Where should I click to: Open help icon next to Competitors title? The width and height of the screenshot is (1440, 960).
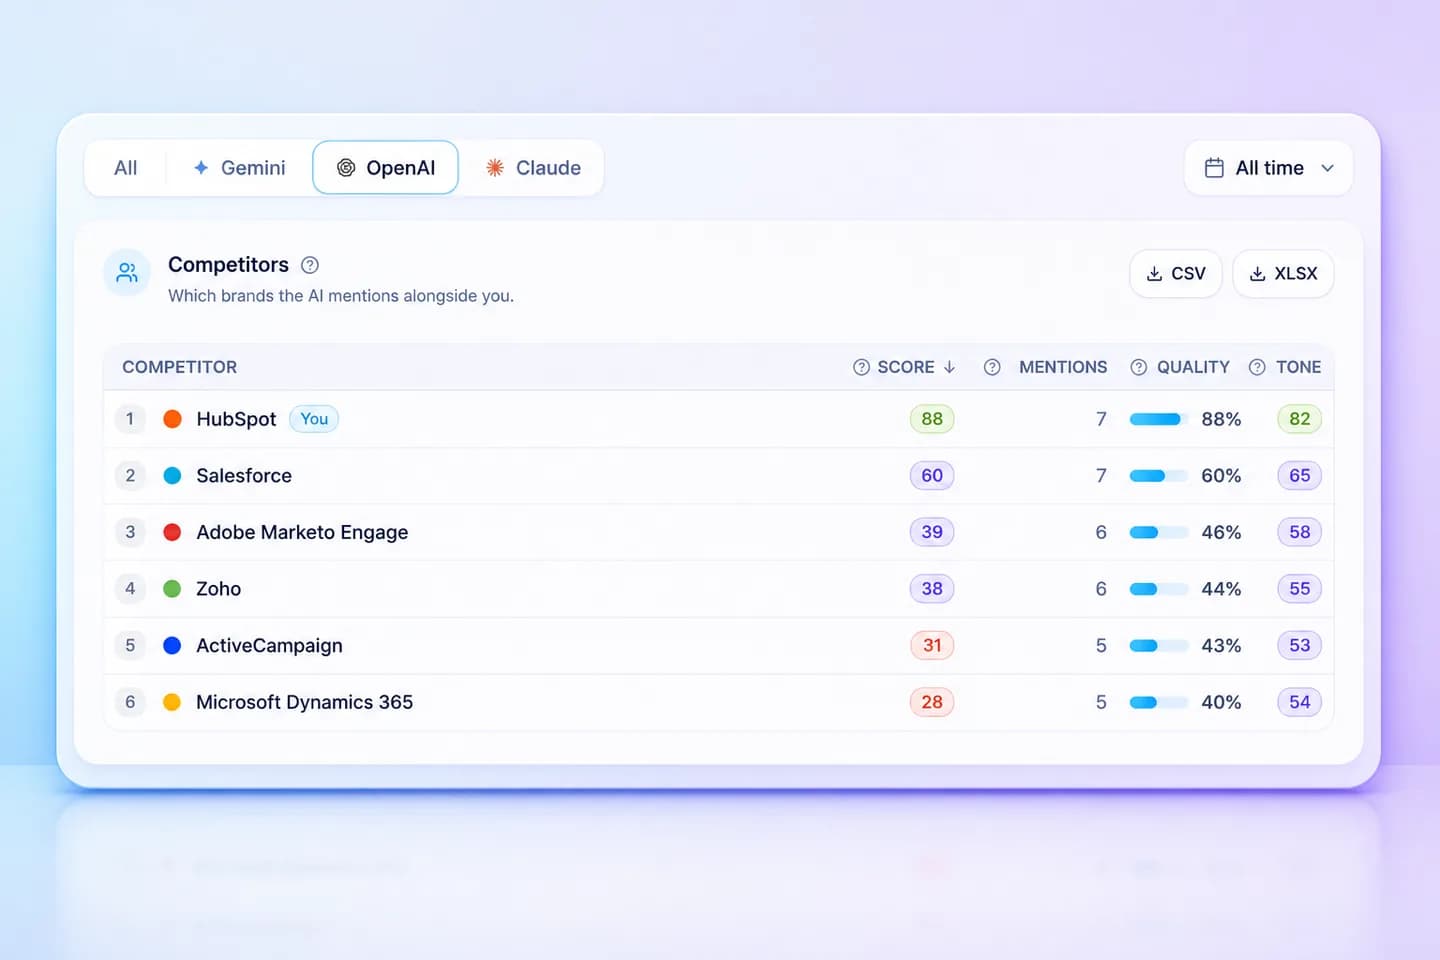(x=310, y=265)
